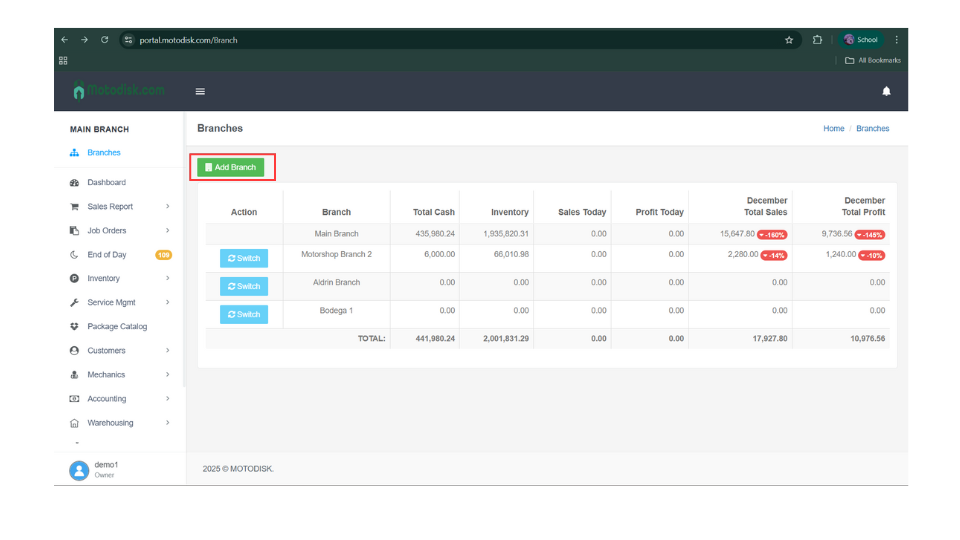This screenshot has height=540, width=960.
Task: Click the Dashboard gauge icon
Action: [x=74, y=183]
